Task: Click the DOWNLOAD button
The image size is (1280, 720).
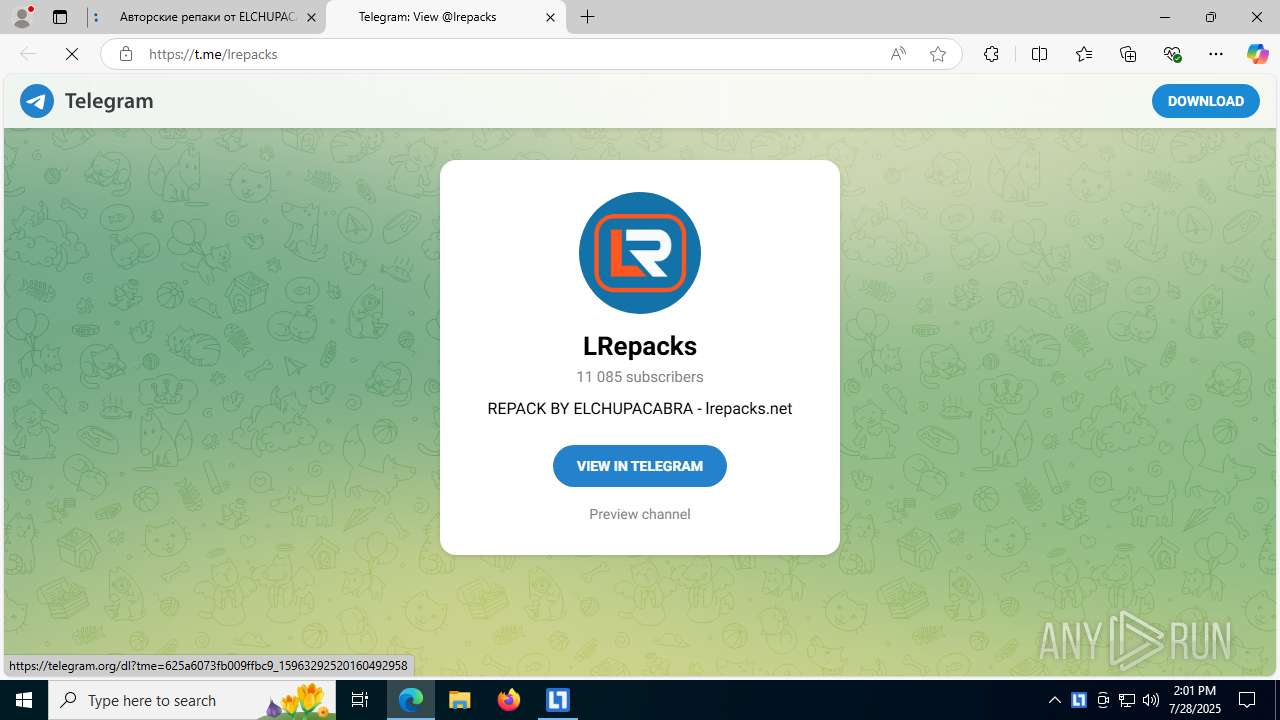Action: click(x=1205, y=101)
